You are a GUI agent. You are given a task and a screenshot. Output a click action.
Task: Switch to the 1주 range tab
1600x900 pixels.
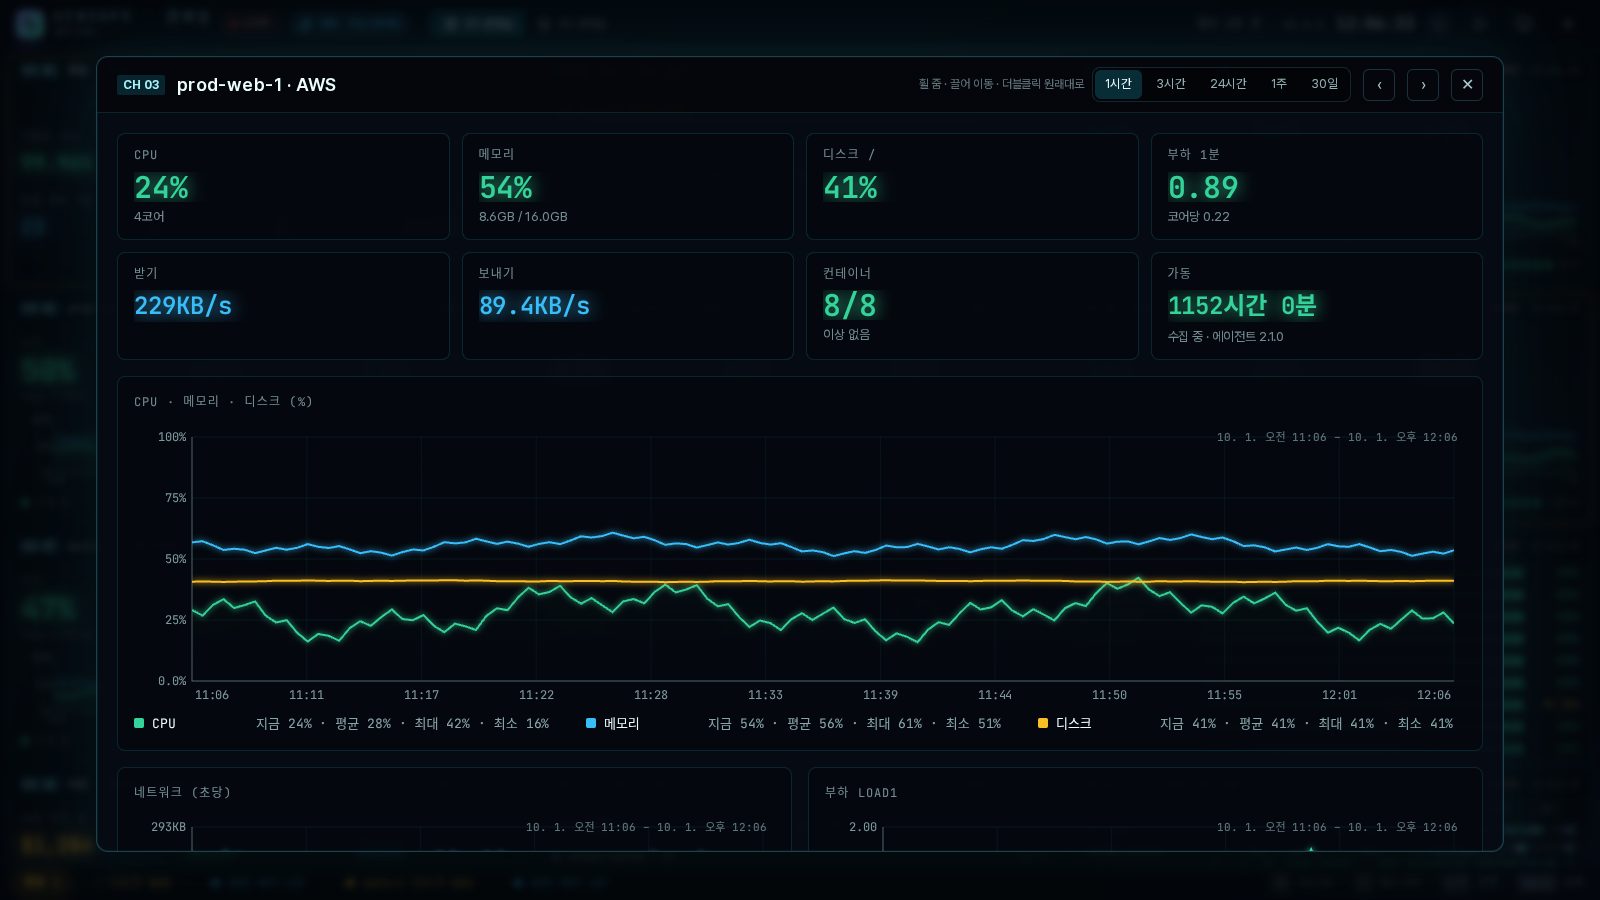[x=1279, y=84]
